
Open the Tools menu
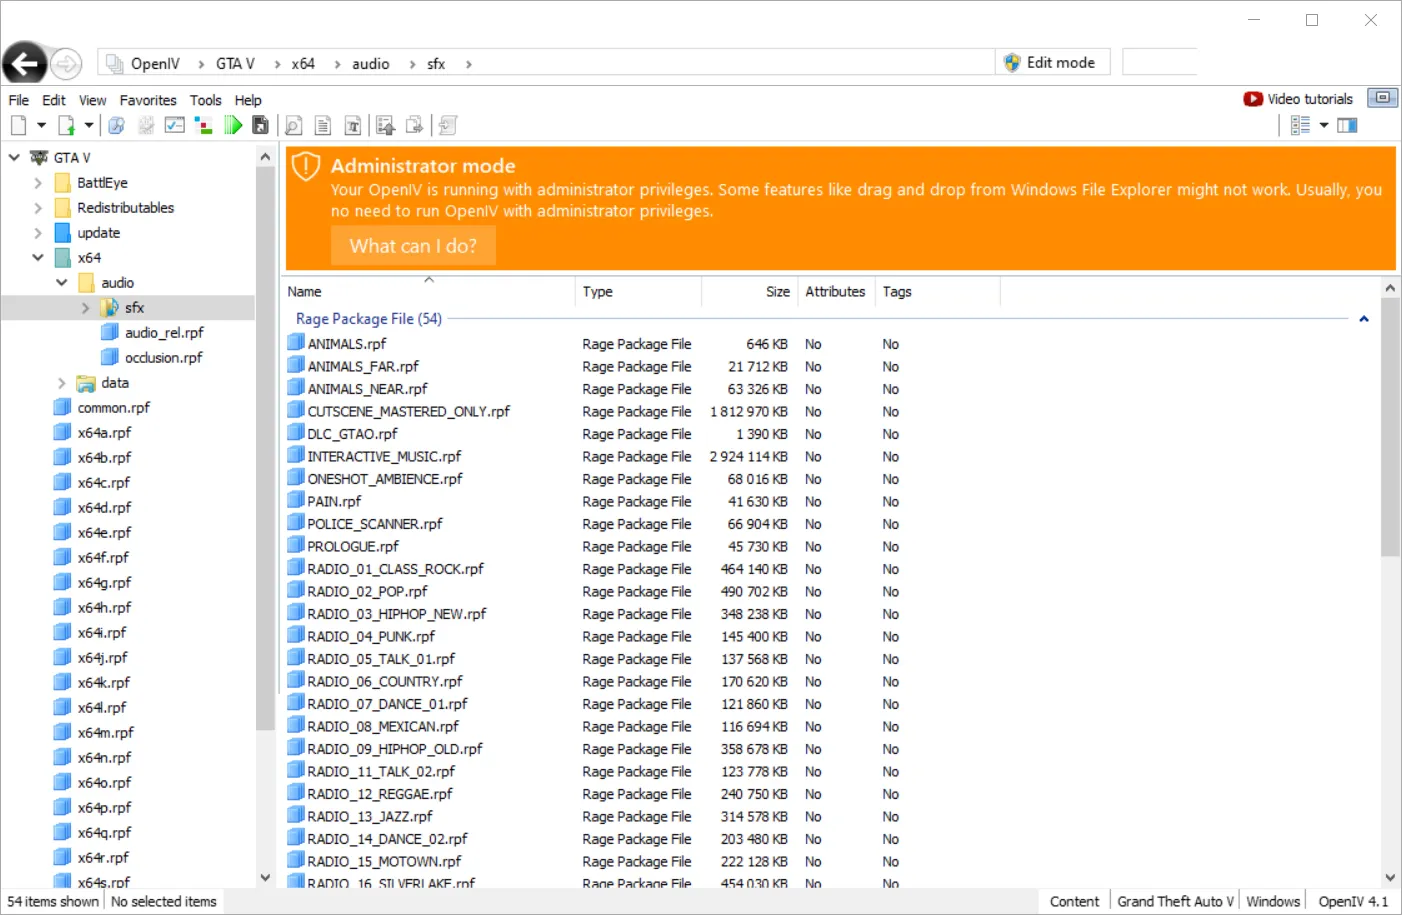tap(205, 100)
